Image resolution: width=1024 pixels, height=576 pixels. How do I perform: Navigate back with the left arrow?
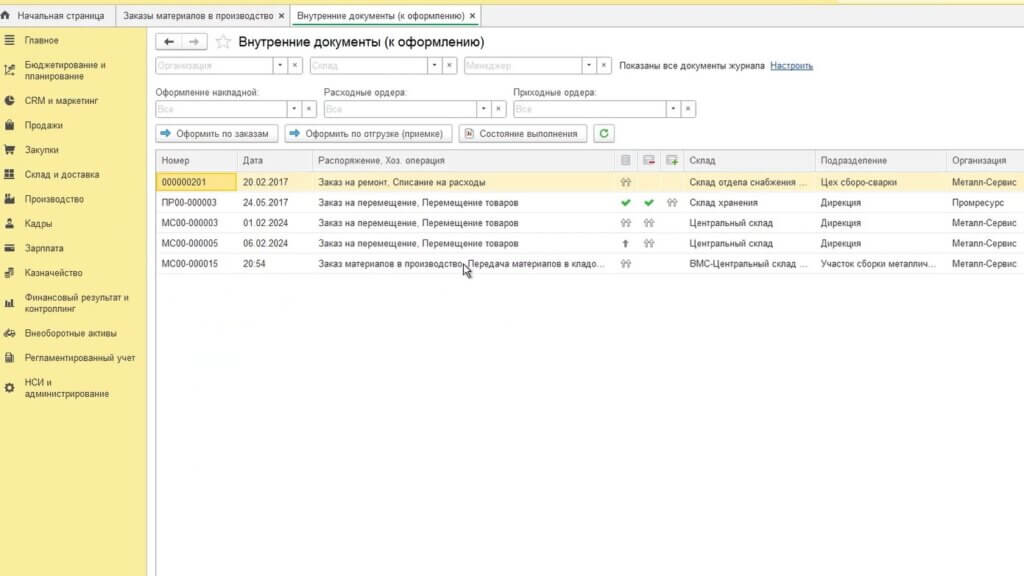(x=170, y=42)
